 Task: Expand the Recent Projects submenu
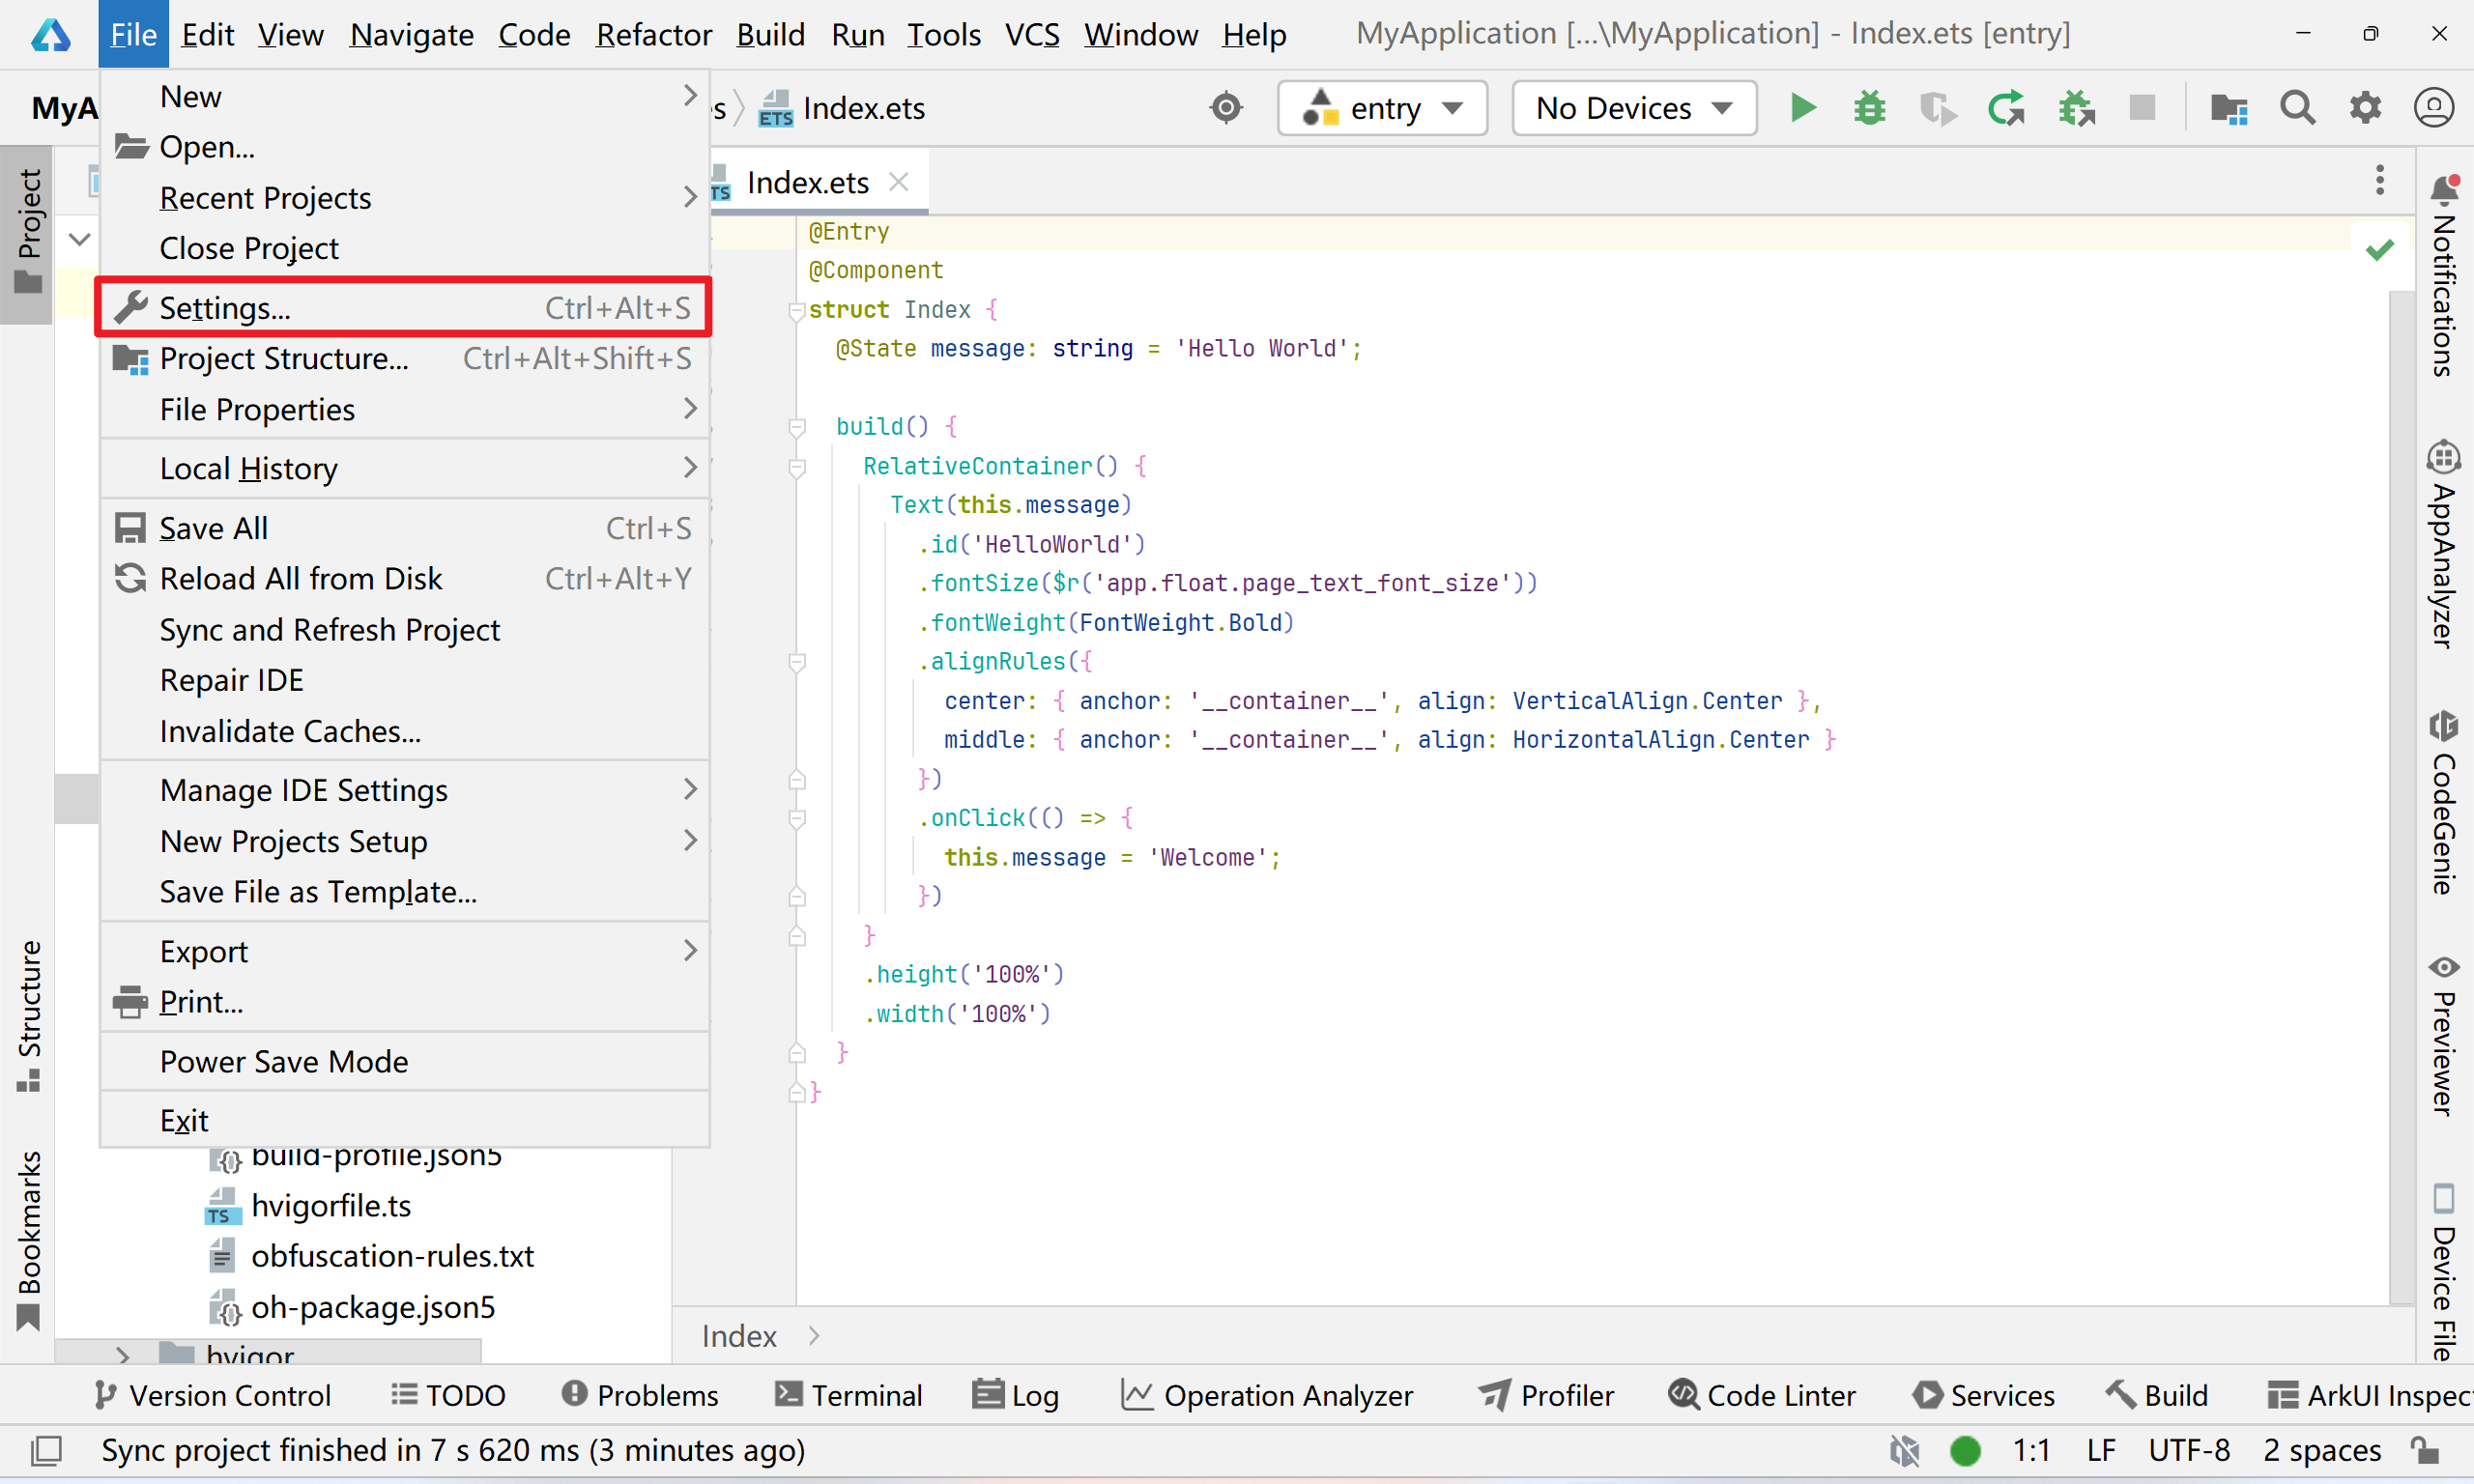pyautogui.click(x=405, y=197)
